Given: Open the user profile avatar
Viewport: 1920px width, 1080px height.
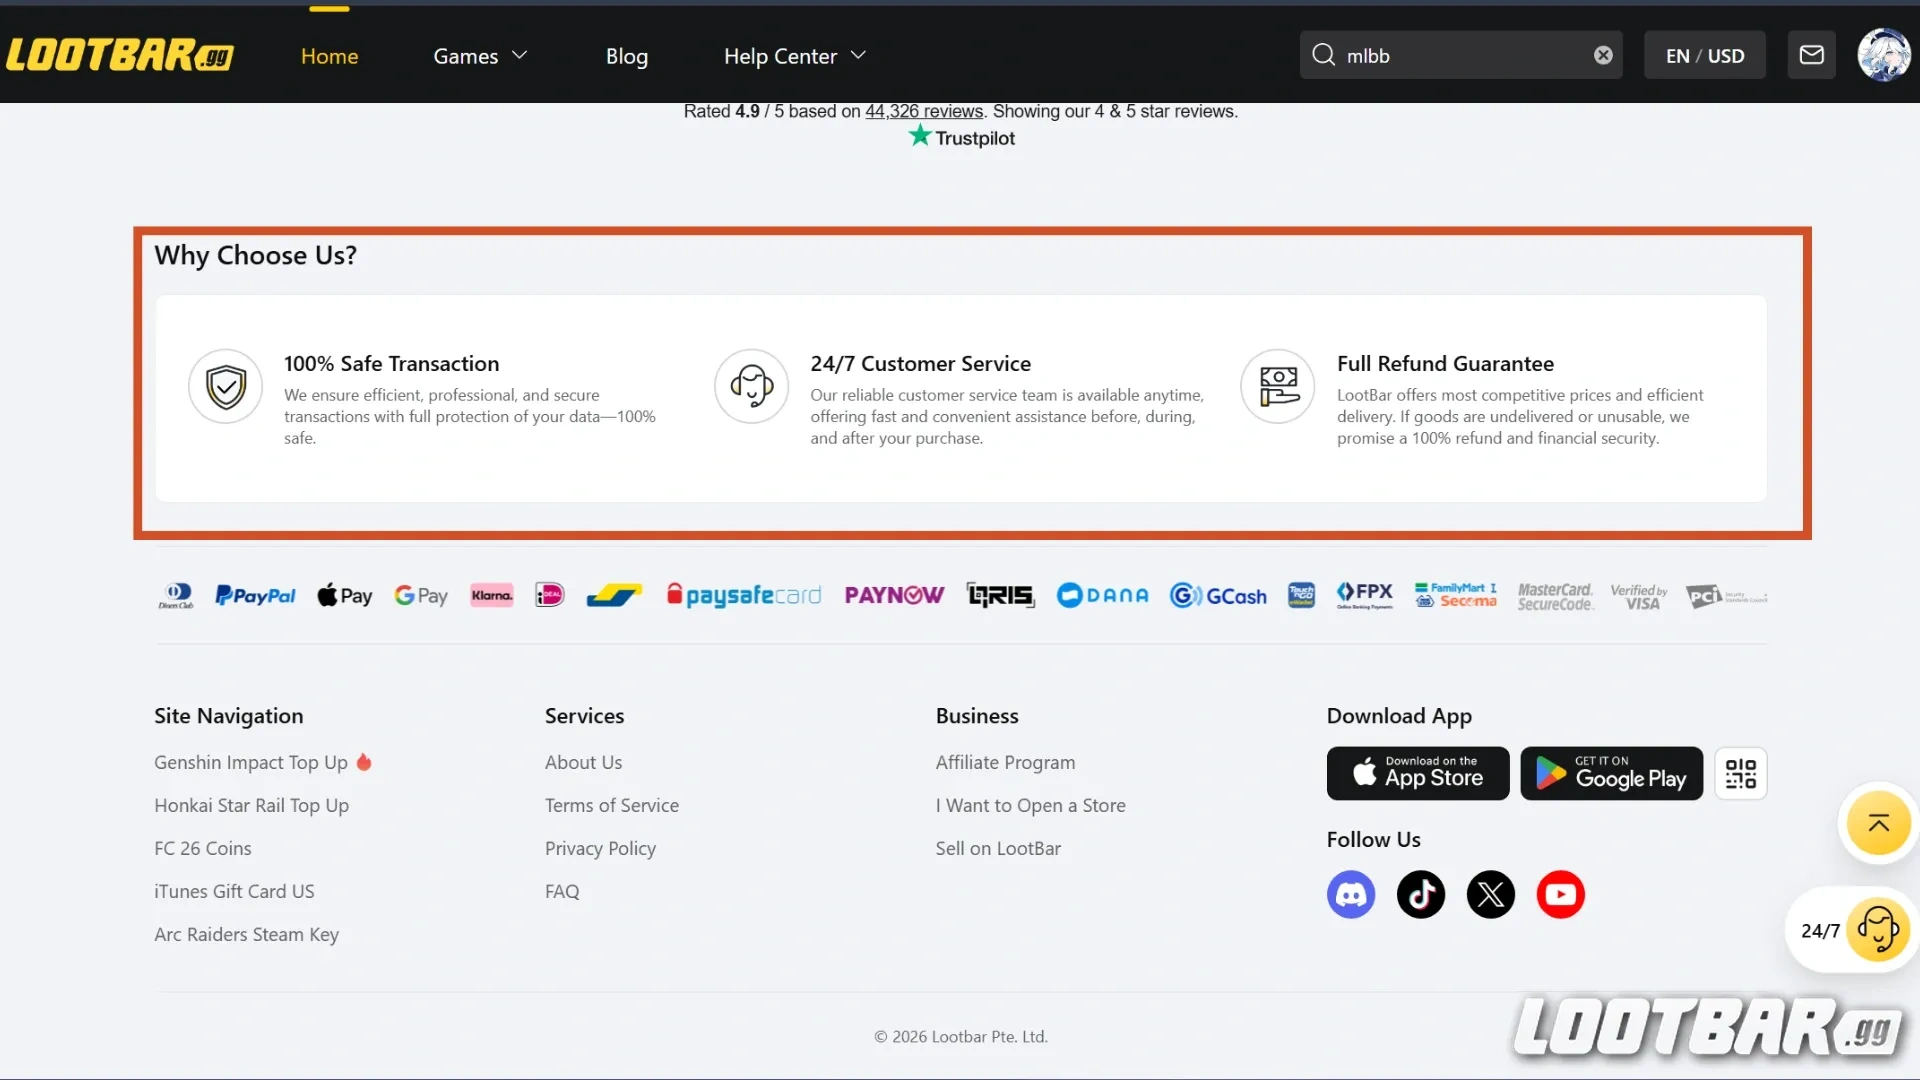Looking at the screenshot, I should 1884,55.
